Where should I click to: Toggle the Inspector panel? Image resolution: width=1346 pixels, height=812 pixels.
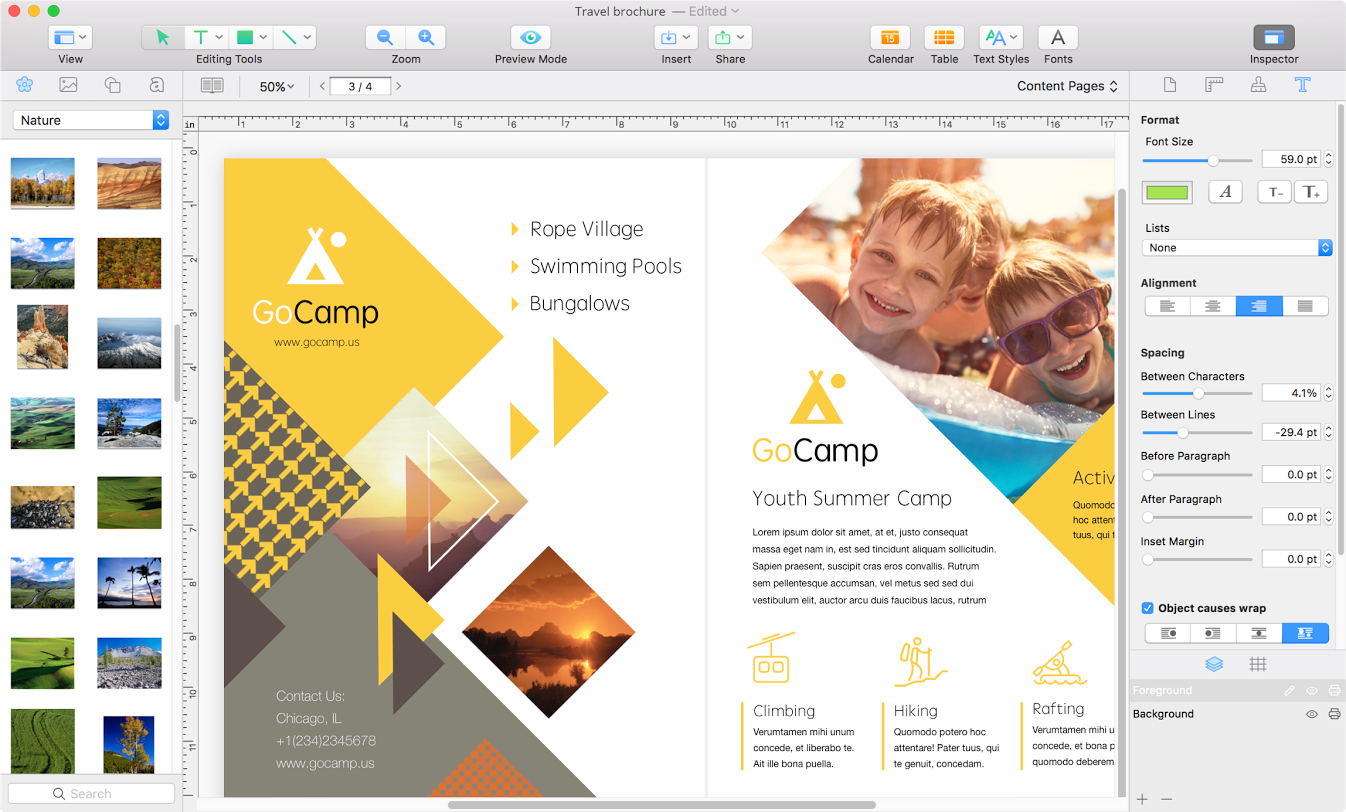click(x=1273, y=38)
